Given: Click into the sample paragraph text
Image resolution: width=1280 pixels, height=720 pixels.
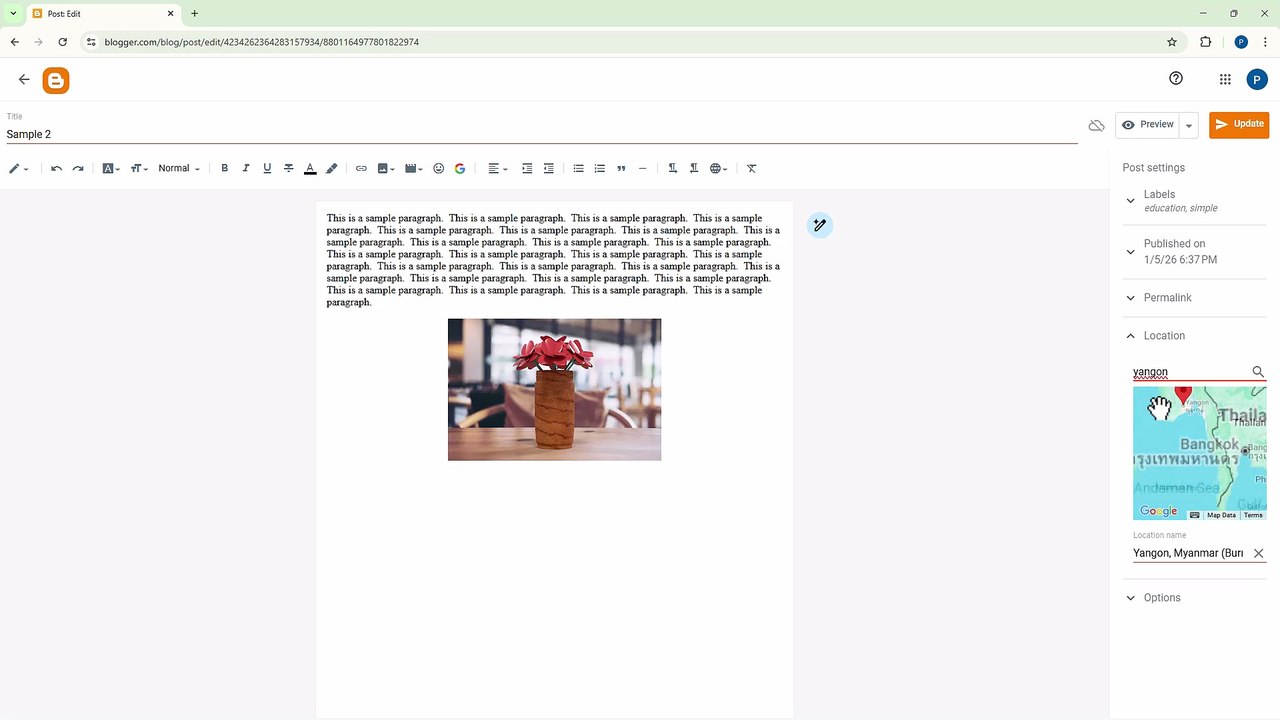Looking at the screenshot, I should 553,260.
